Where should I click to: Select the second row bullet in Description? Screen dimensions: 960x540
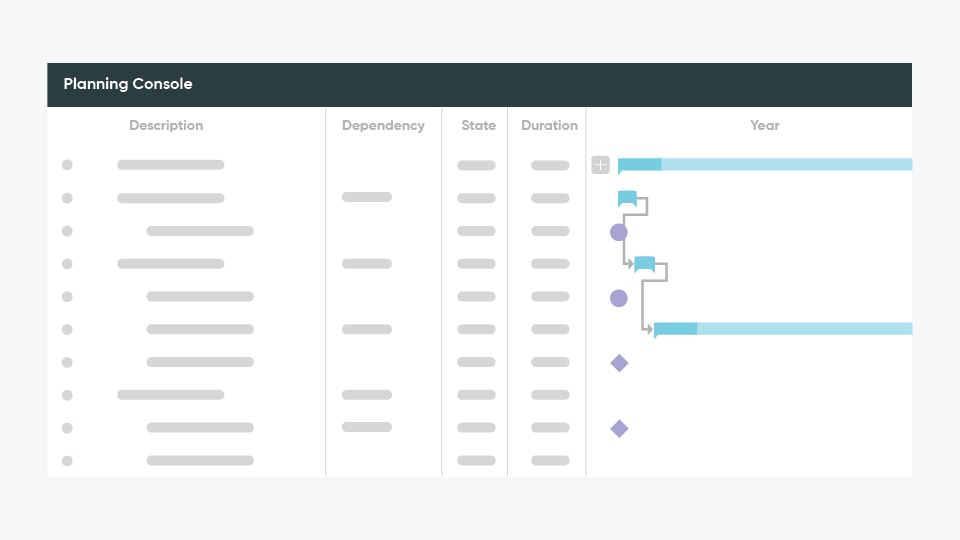67,198
